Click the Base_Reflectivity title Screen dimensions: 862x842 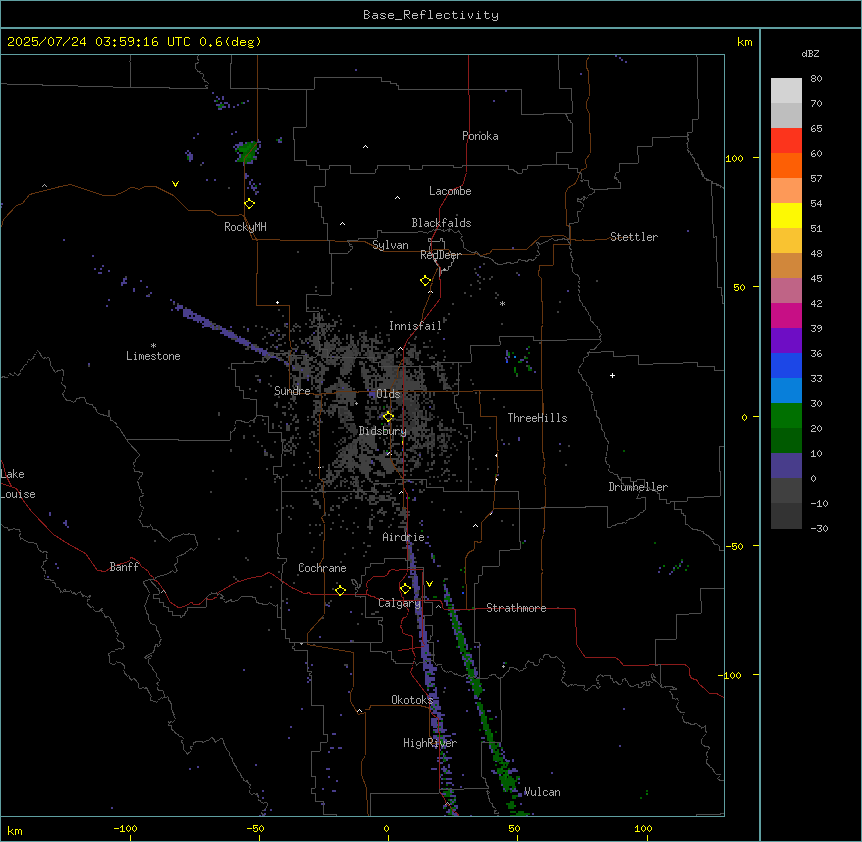431,15
